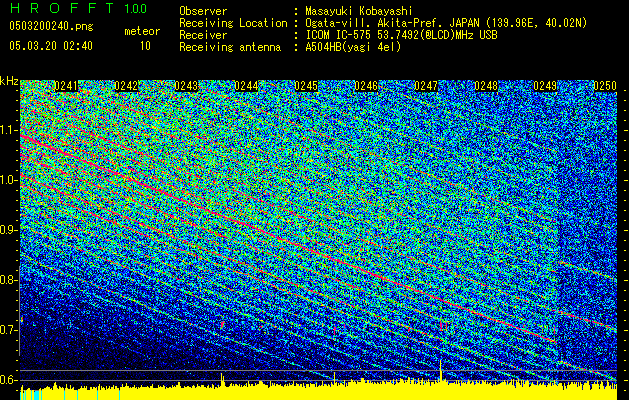Click the 1.0 frequency axis label
Image resolution: width=629 pixels, height=400 pixels.
[9, 180]
